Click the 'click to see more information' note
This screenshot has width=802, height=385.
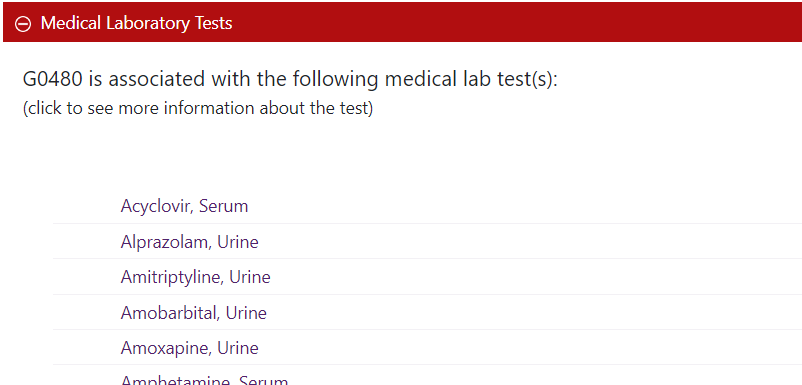click(x=198, y=108)
